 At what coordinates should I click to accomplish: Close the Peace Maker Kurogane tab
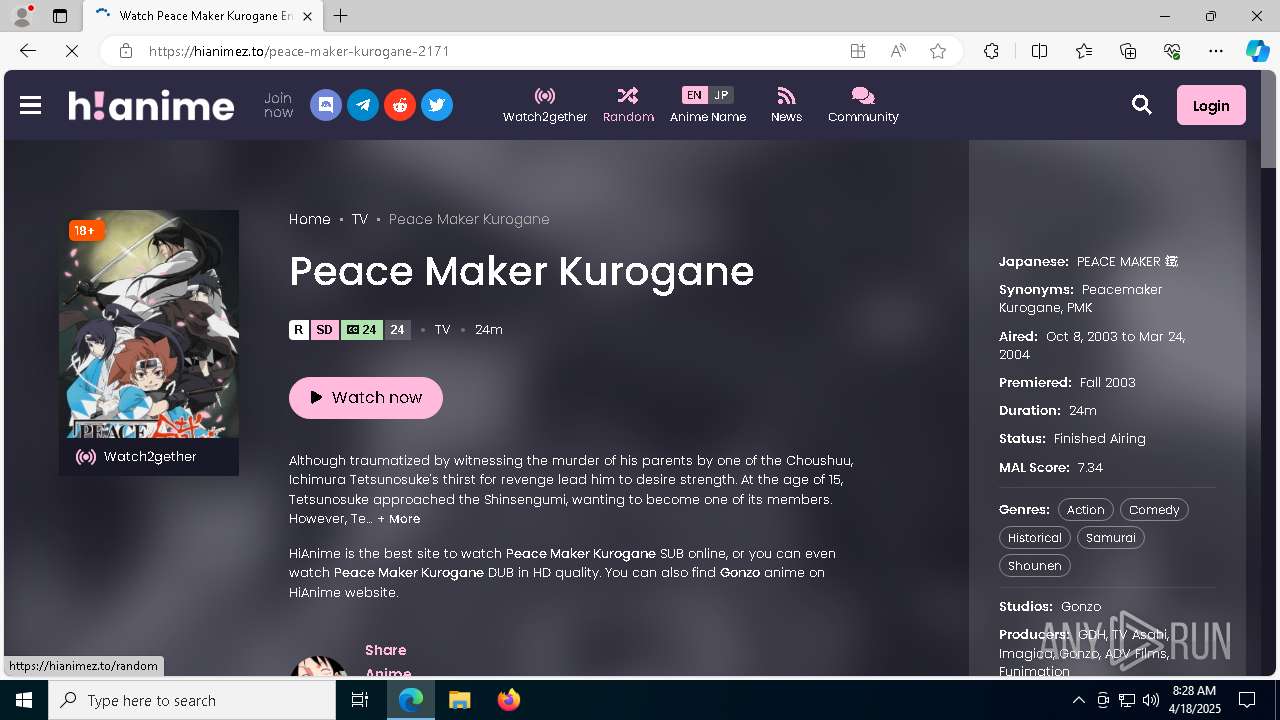pos(307,16)
